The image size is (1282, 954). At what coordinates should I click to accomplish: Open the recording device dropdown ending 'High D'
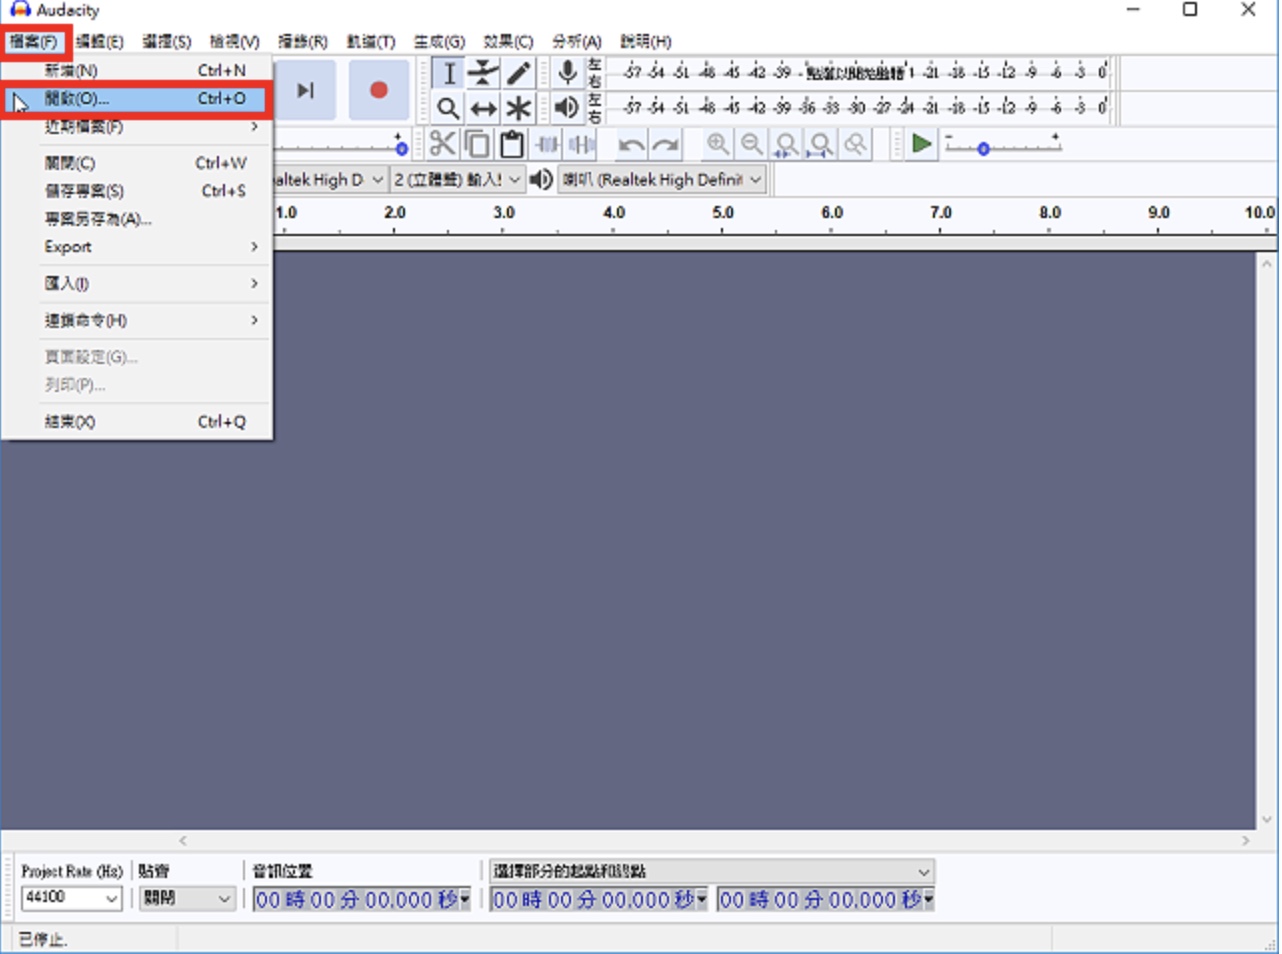tap(329, 180)
